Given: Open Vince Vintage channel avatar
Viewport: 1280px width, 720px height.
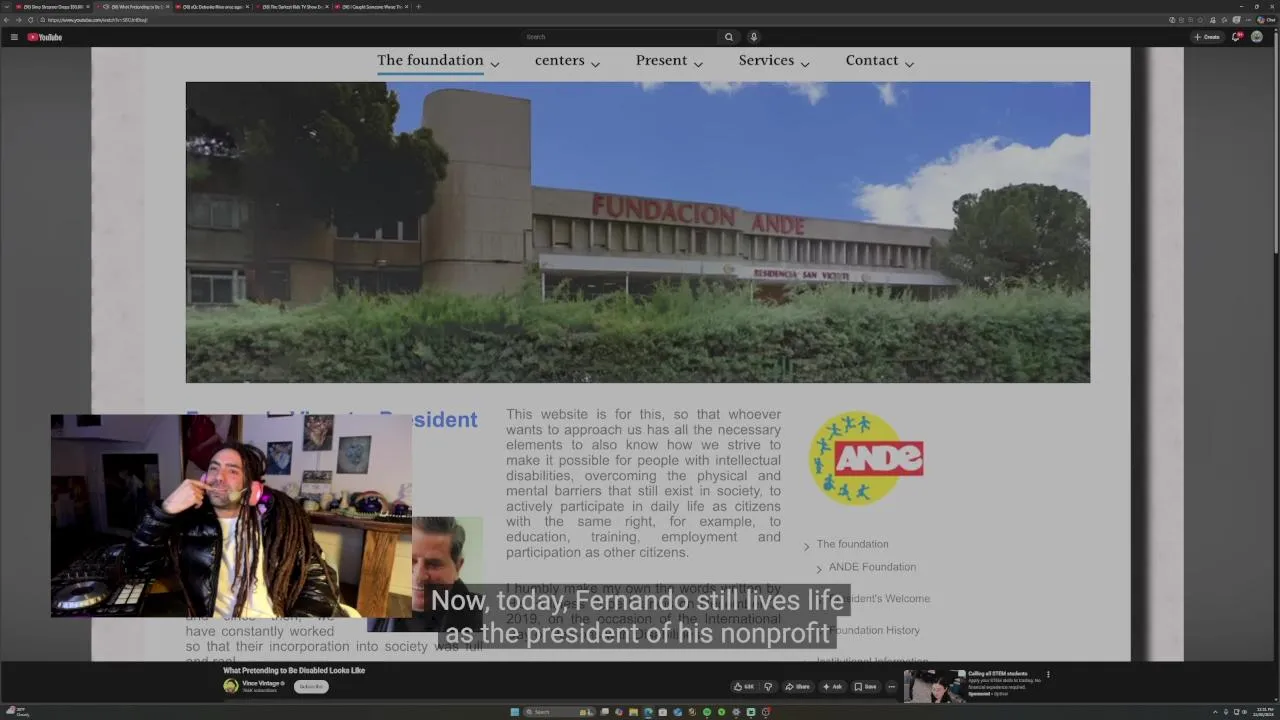Looking at the screenshot, I should tap(231, 686).
